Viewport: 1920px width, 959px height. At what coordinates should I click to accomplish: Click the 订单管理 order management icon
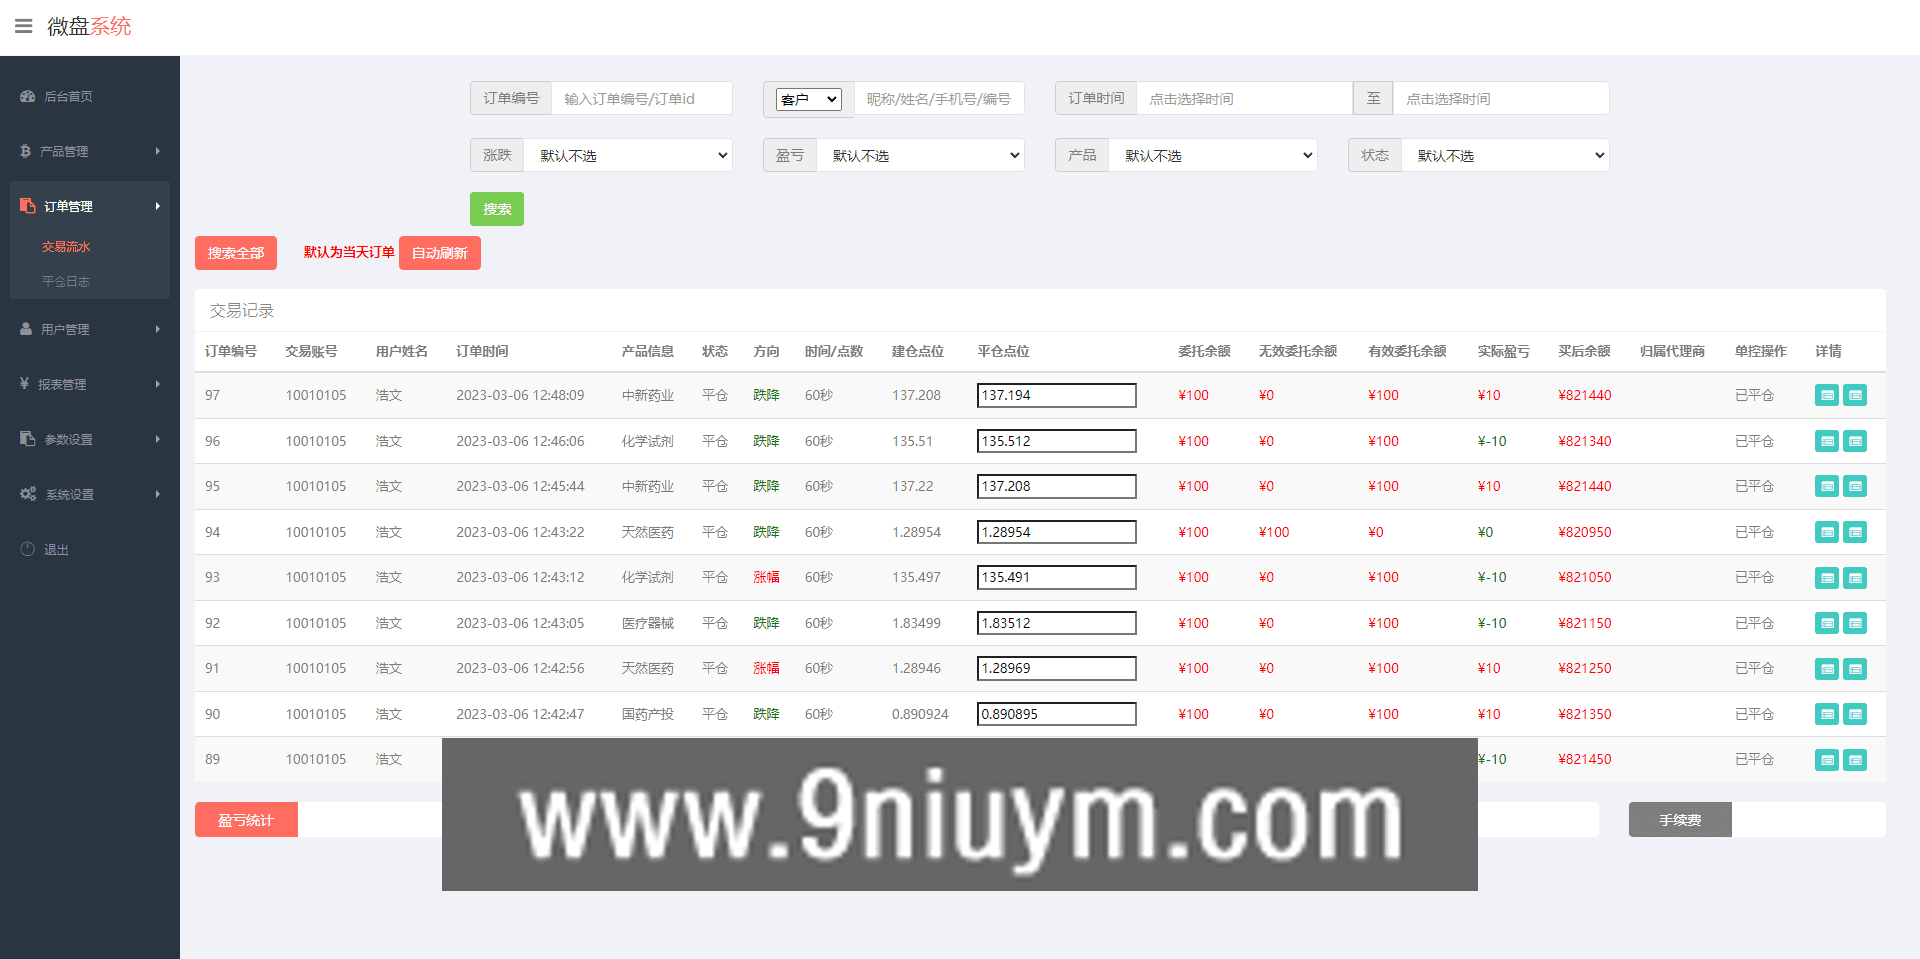click(x=26, y=205)
